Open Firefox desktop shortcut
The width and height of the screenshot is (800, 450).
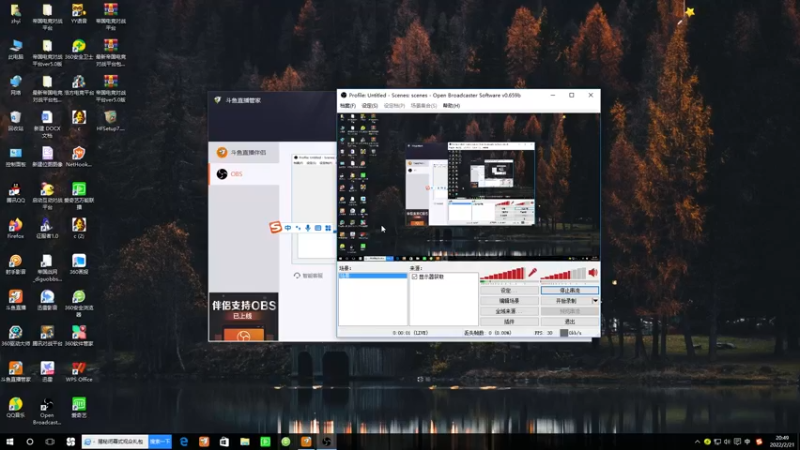click(16, 229)
